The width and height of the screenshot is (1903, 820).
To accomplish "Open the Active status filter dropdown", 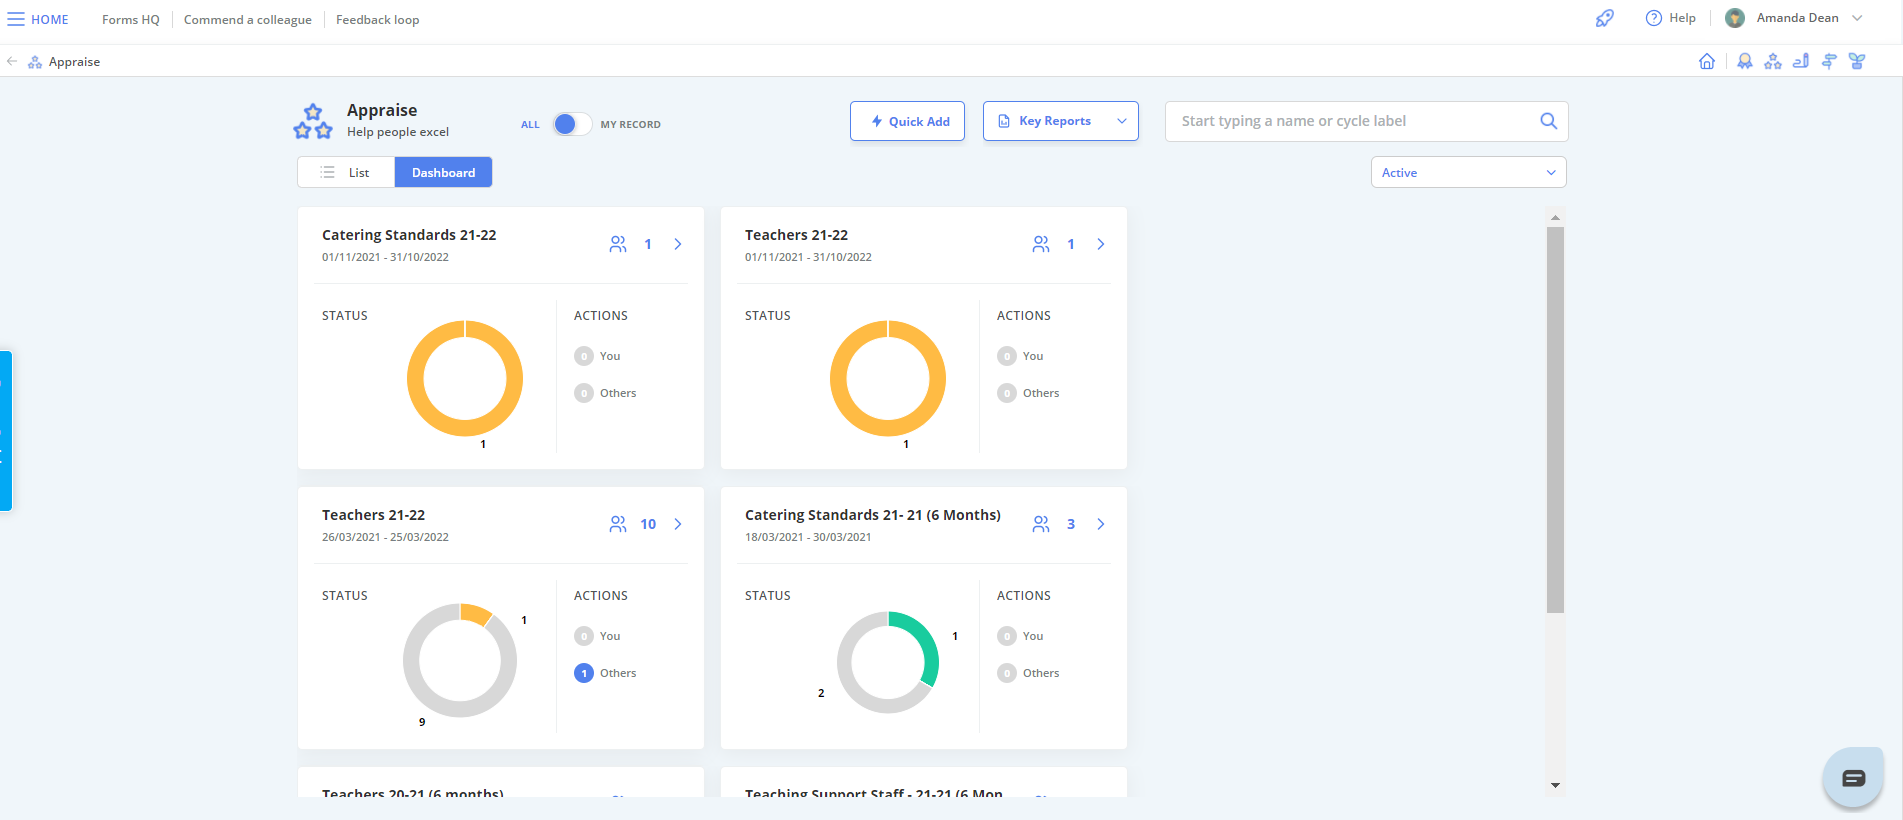I will coord(1468,172).
